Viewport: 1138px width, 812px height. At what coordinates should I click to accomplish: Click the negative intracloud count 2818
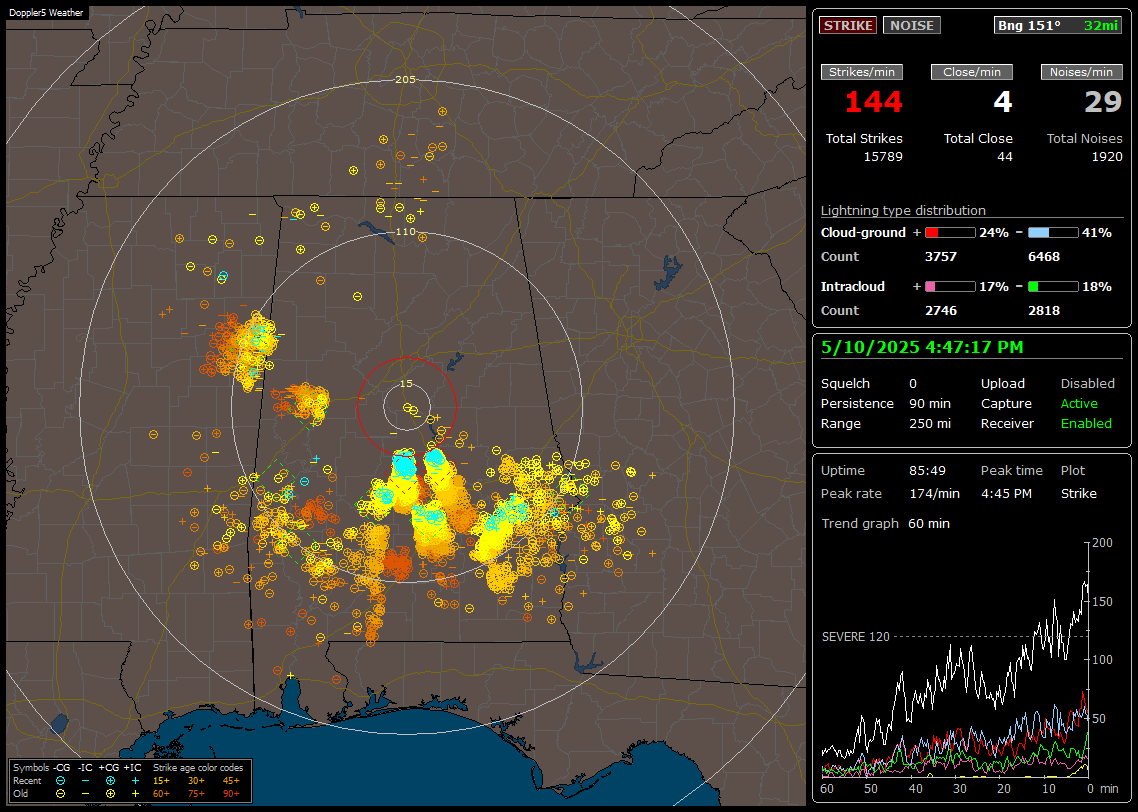point(1044,311)
